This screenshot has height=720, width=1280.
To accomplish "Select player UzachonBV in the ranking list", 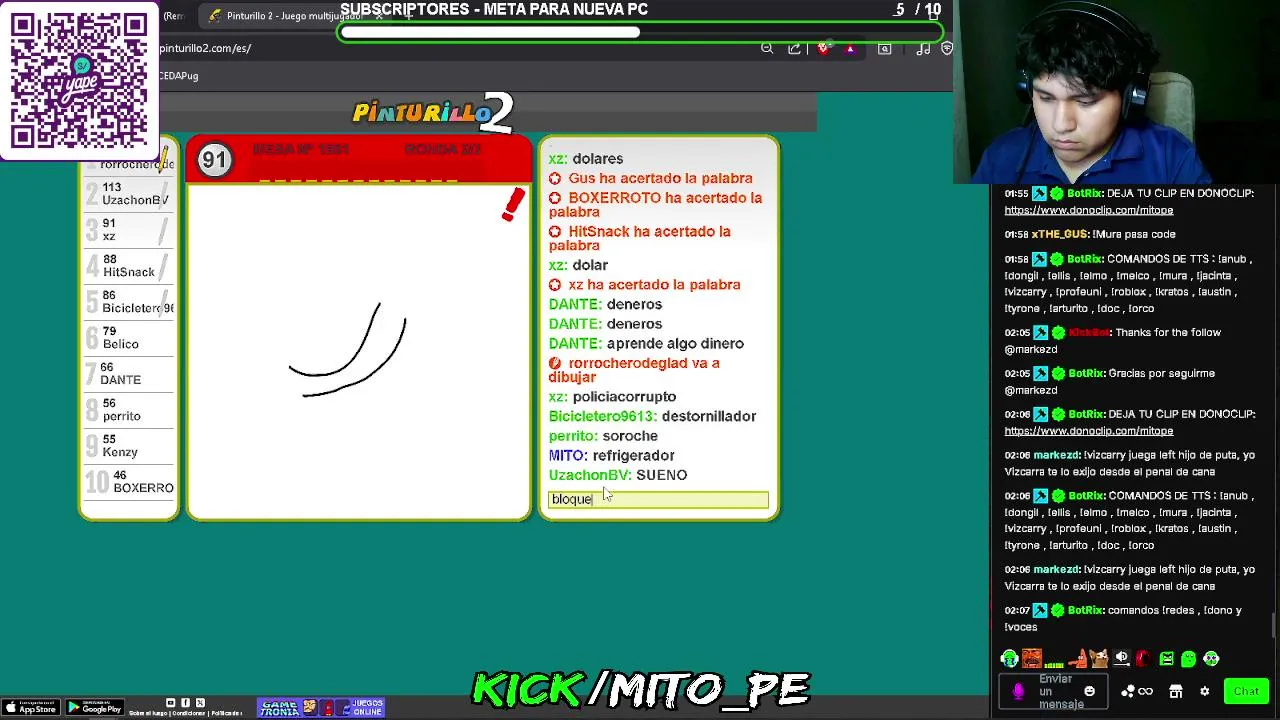I will coord(130,194).
